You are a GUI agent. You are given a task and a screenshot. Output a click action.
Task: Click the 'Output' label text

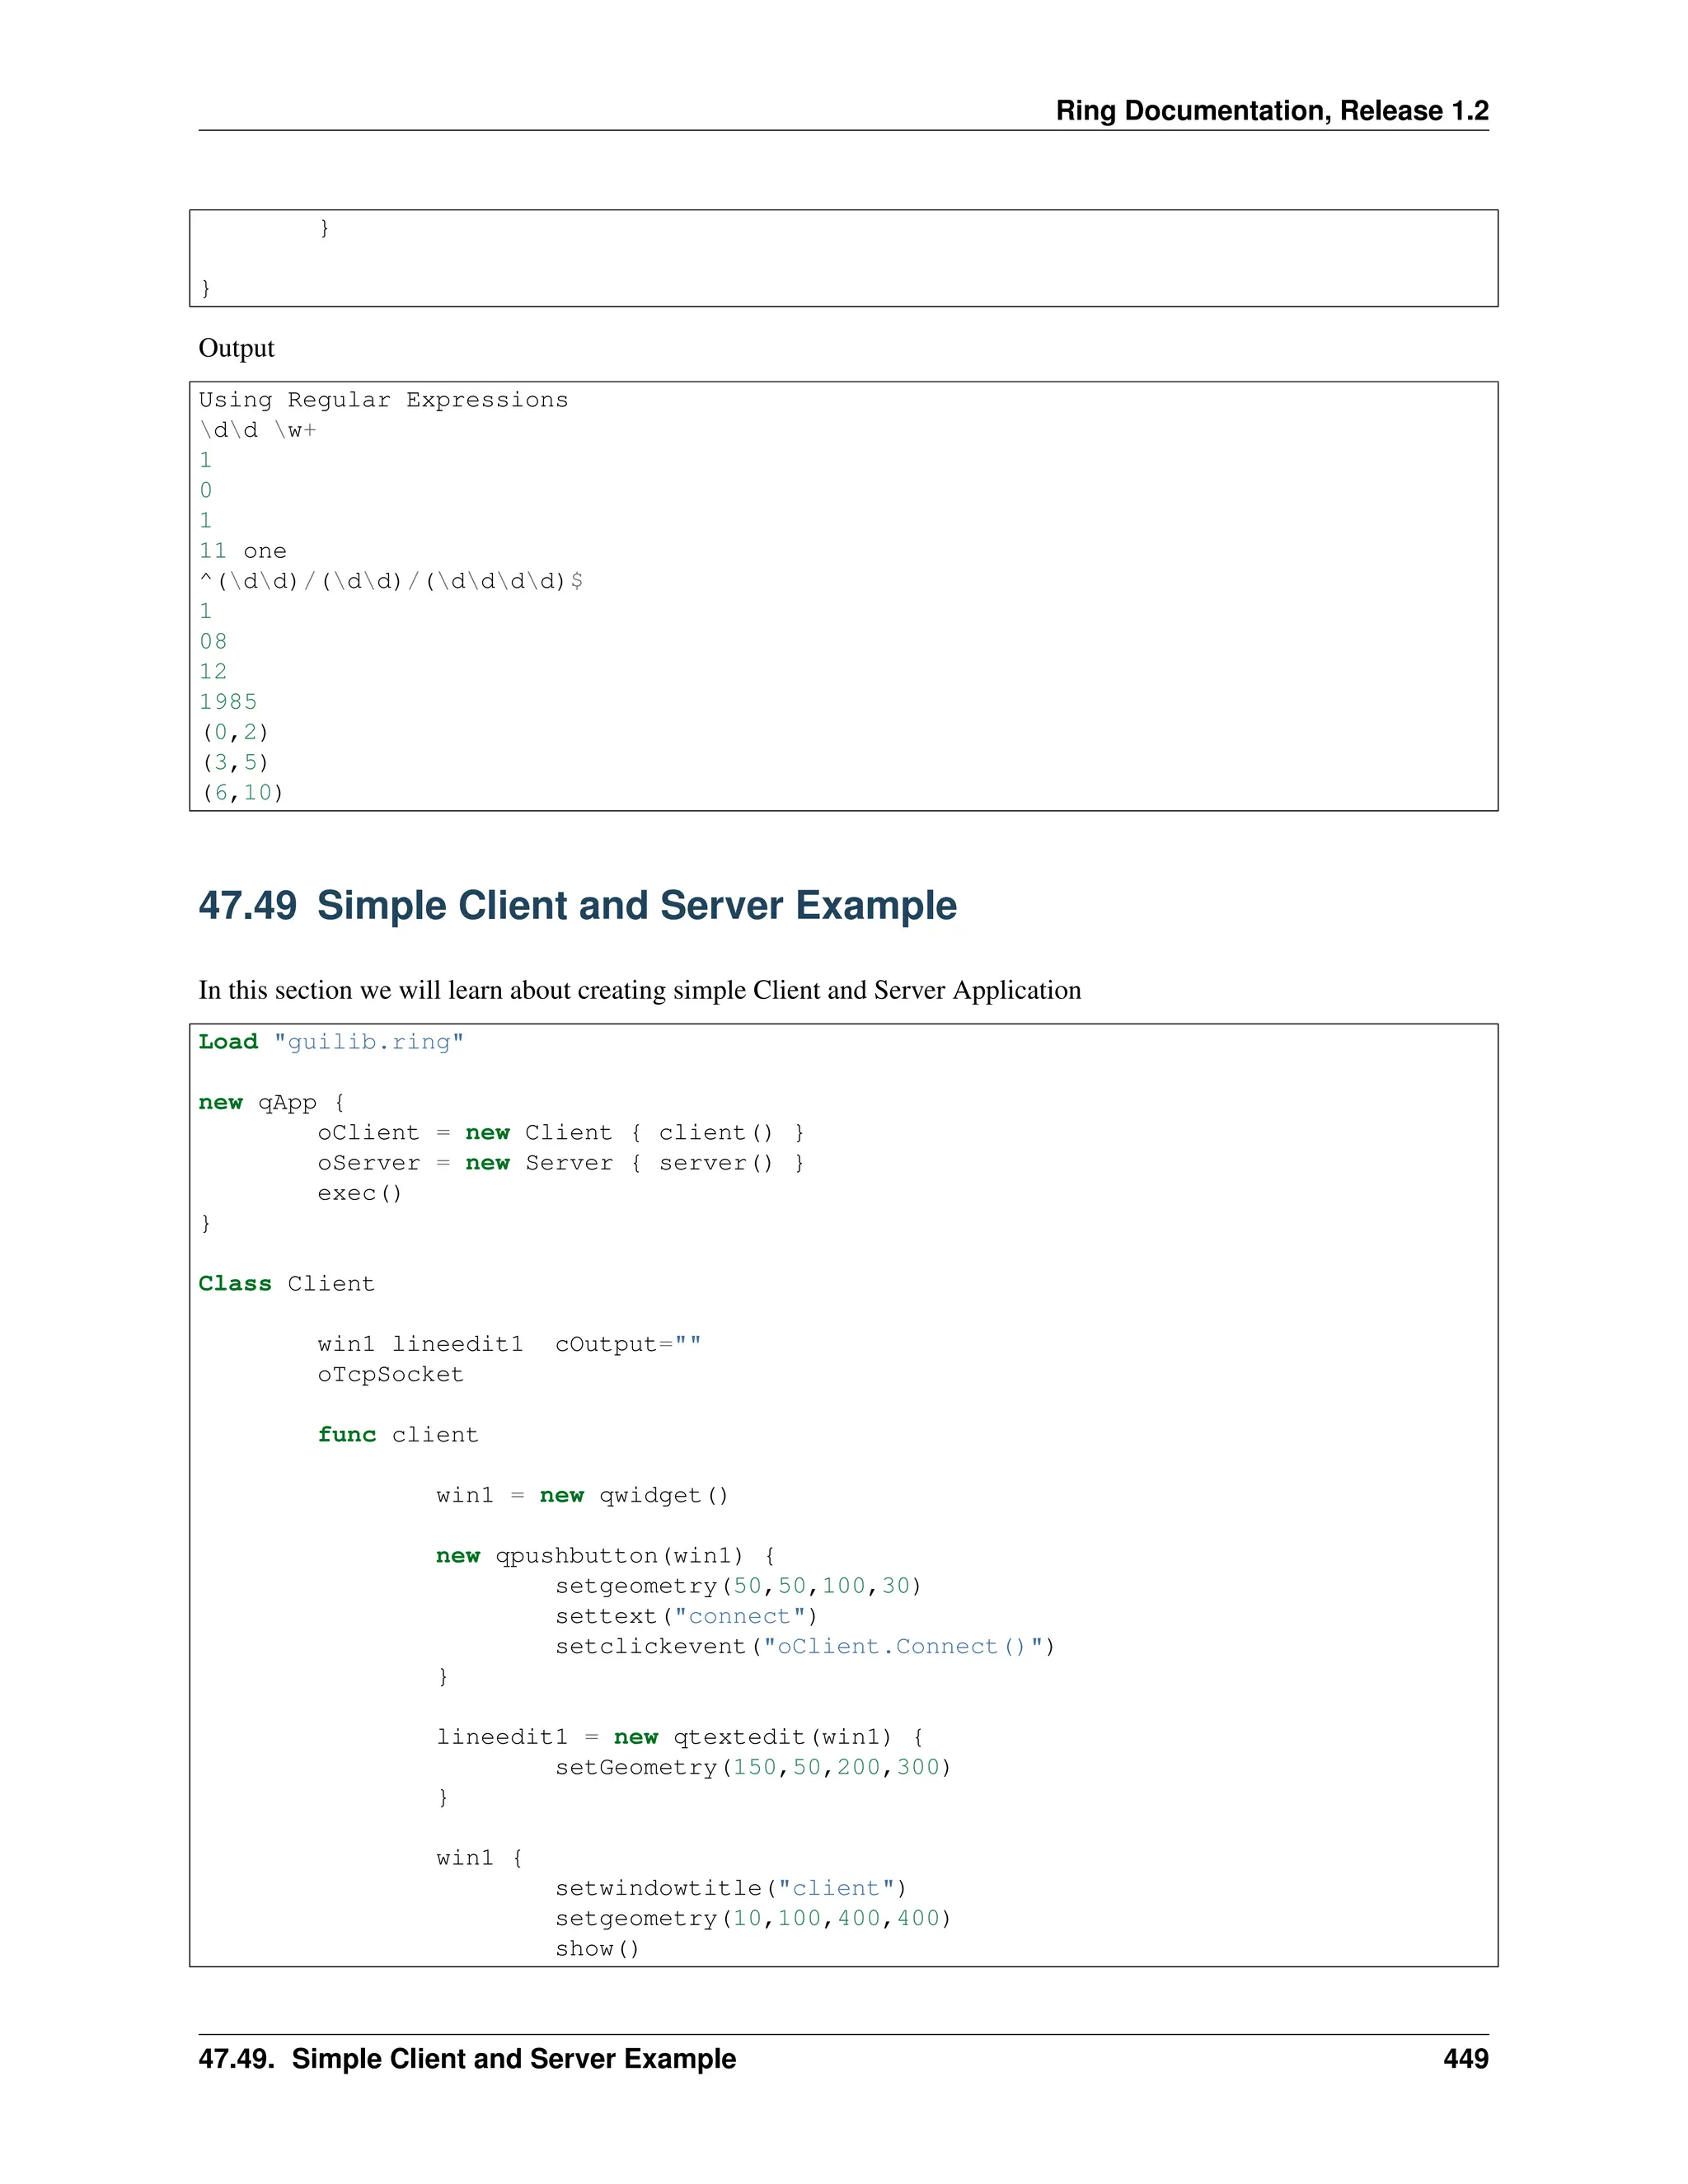(x=236, y=348)
